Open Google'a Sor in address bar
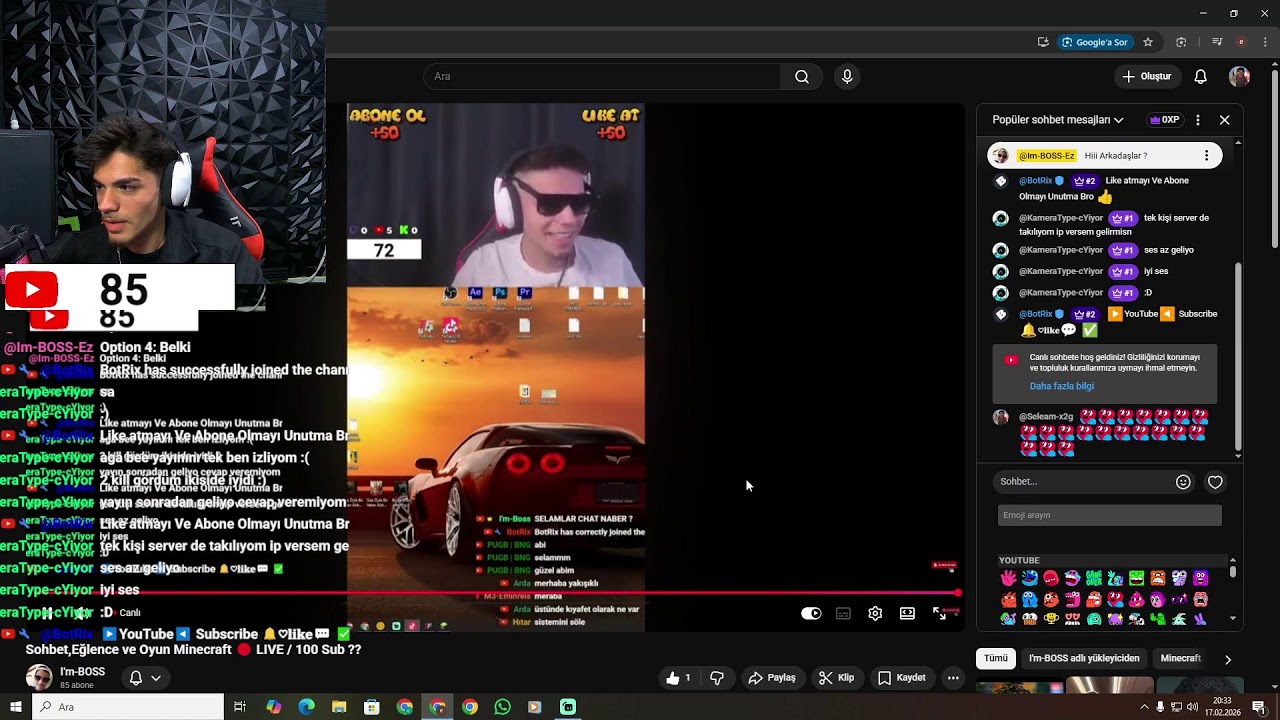 (x=1095, y=42)
